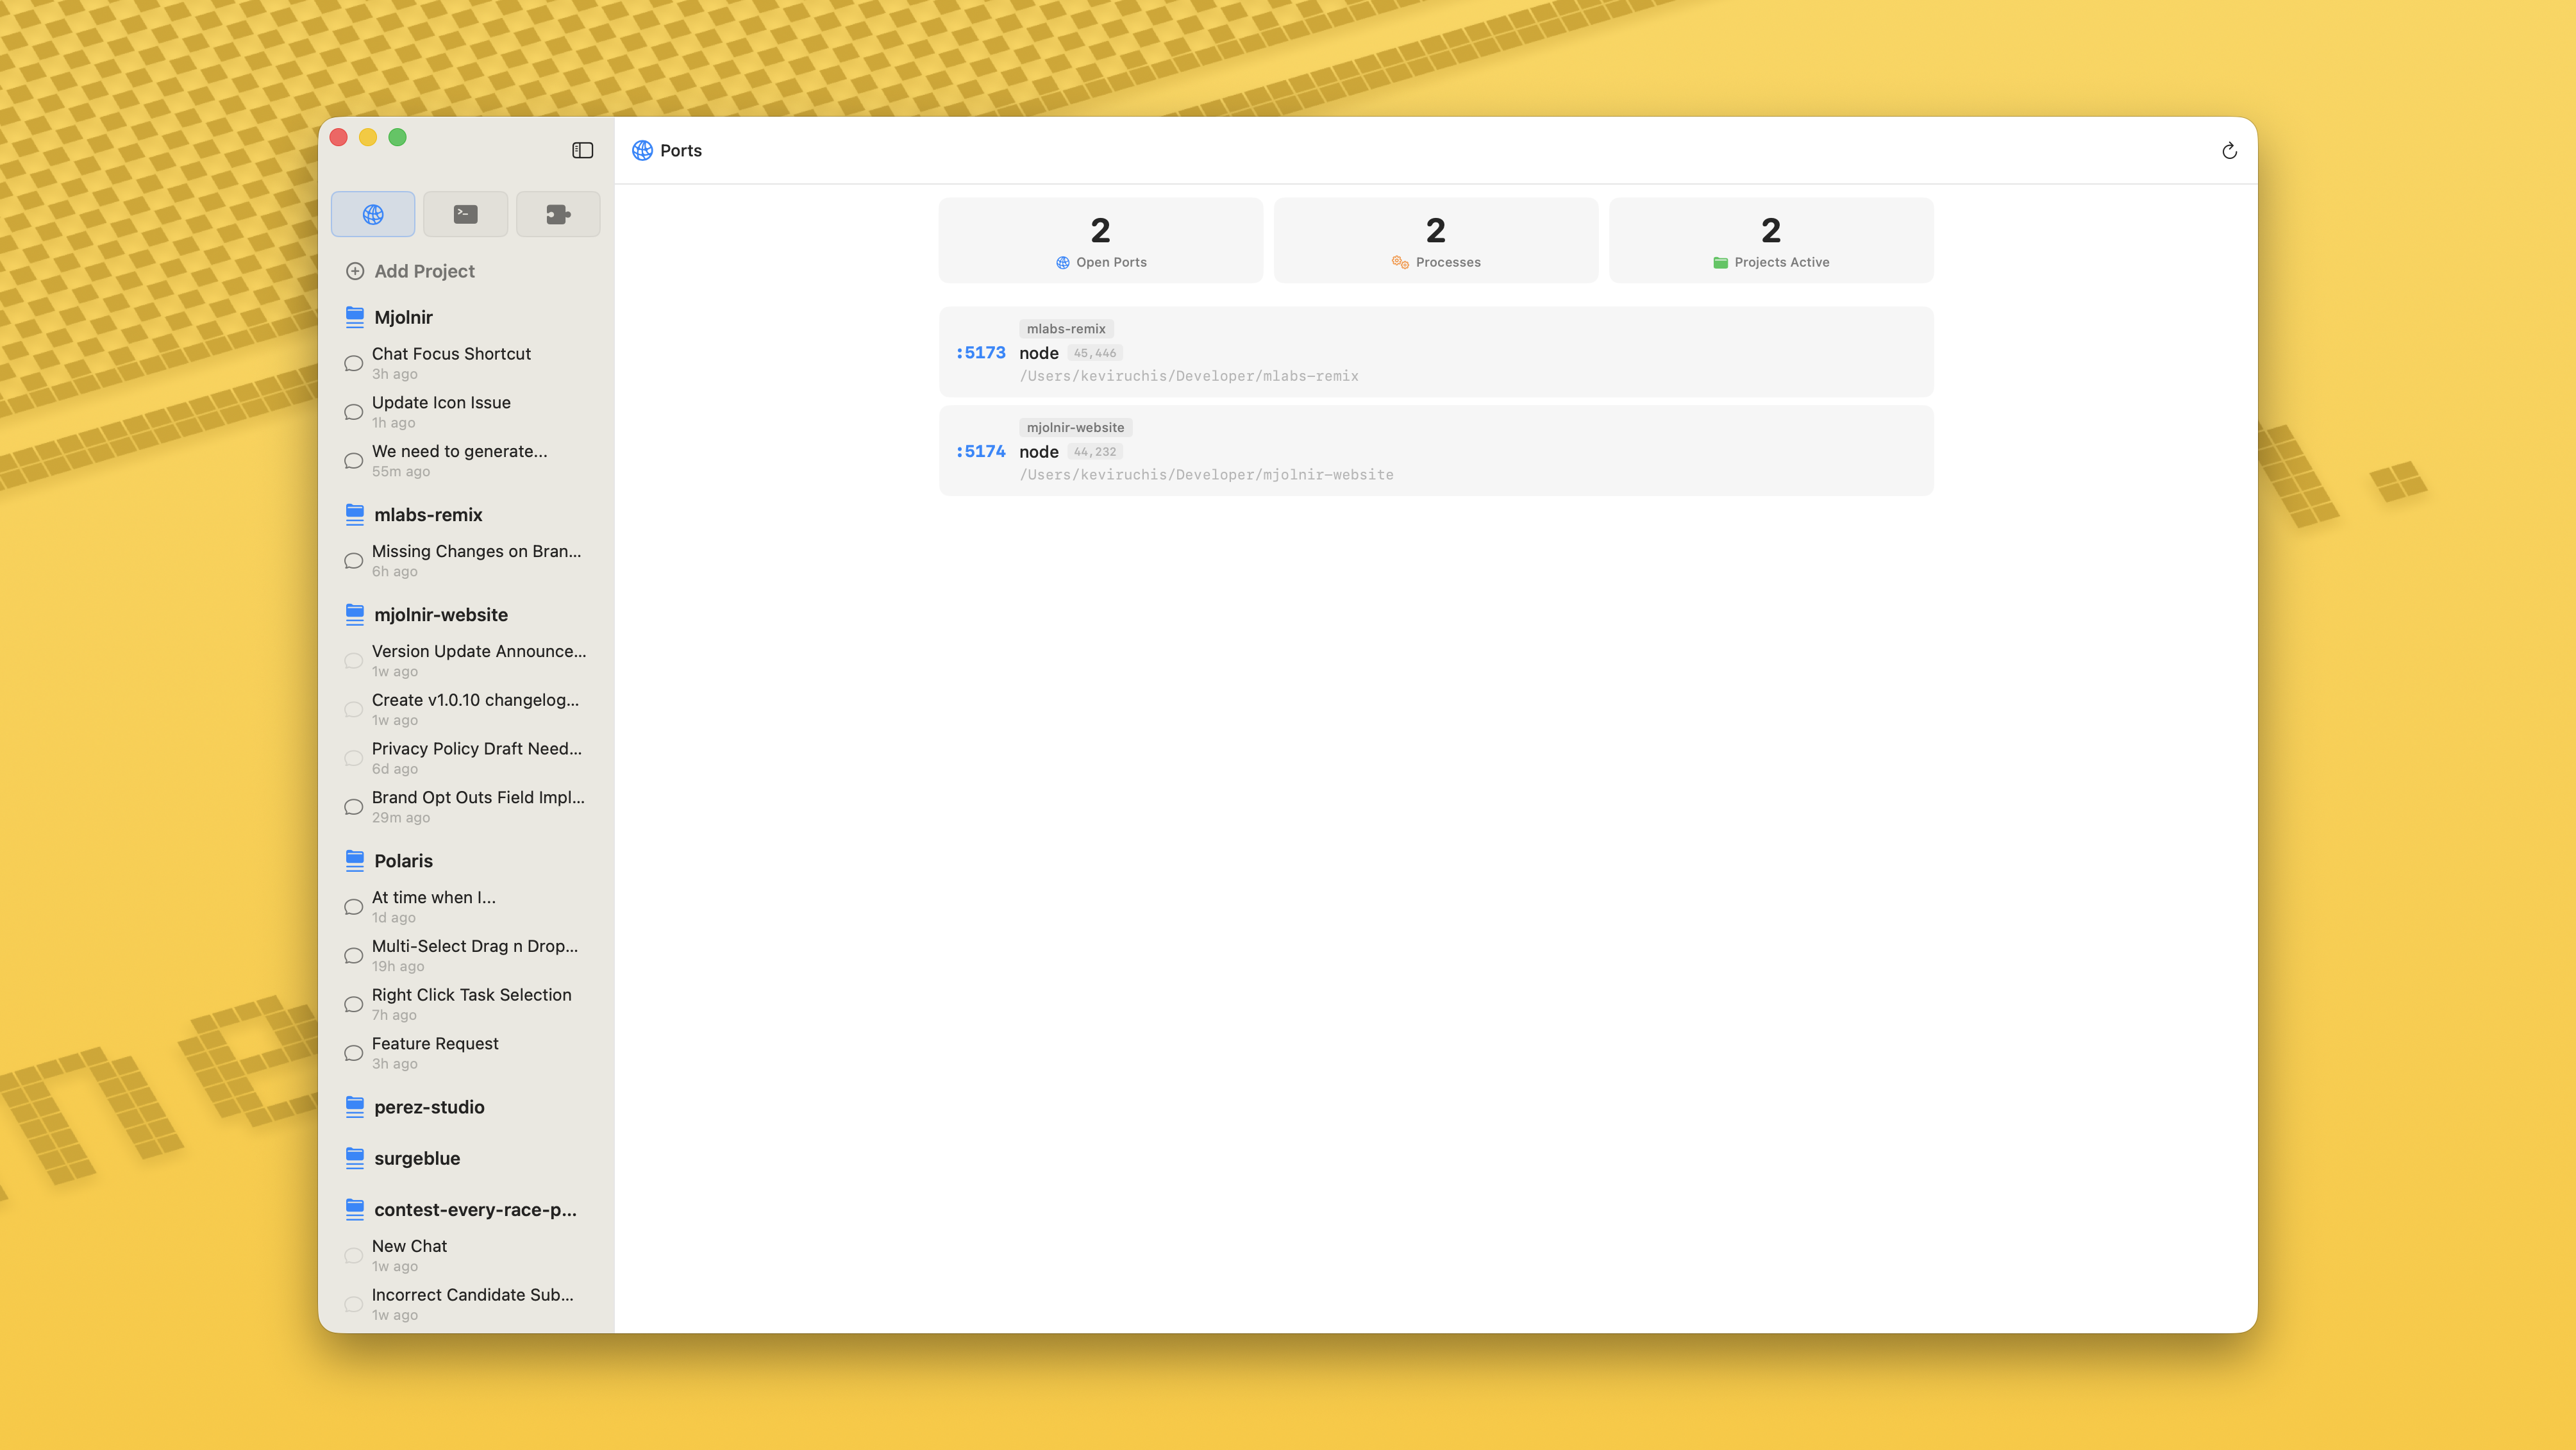Click the surgeblue folder icon
The height and width of the screenshot is (1450, 2576).
pos(354,1158)
